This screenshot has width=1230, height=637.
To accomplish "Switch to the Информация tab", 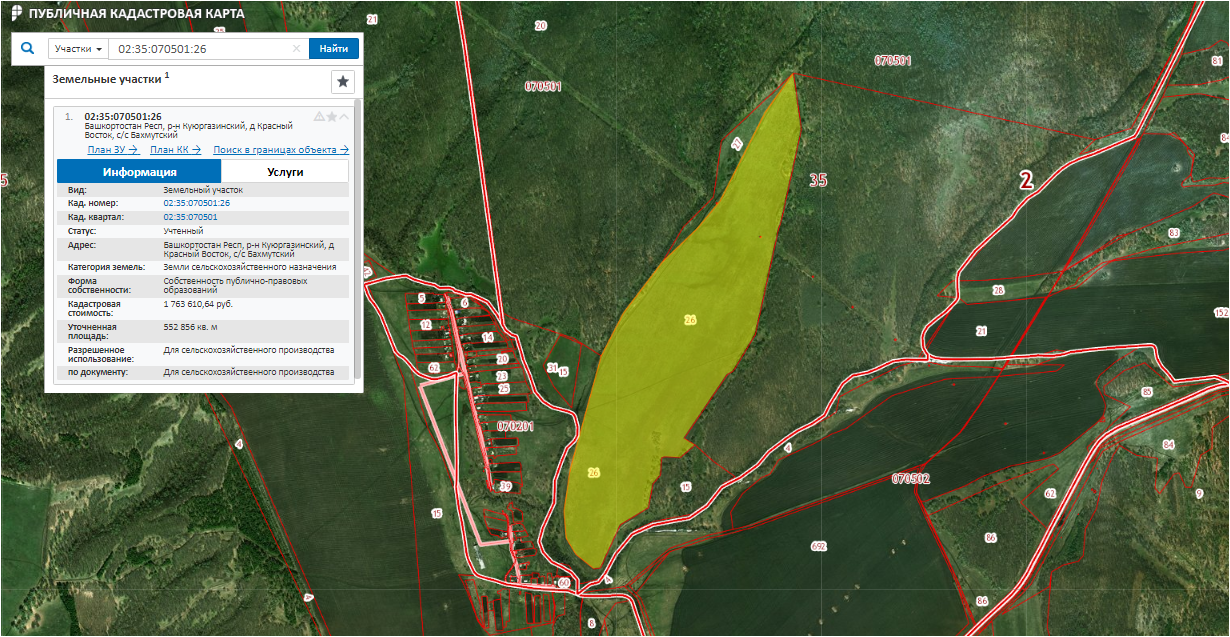I will click(139, 171).
